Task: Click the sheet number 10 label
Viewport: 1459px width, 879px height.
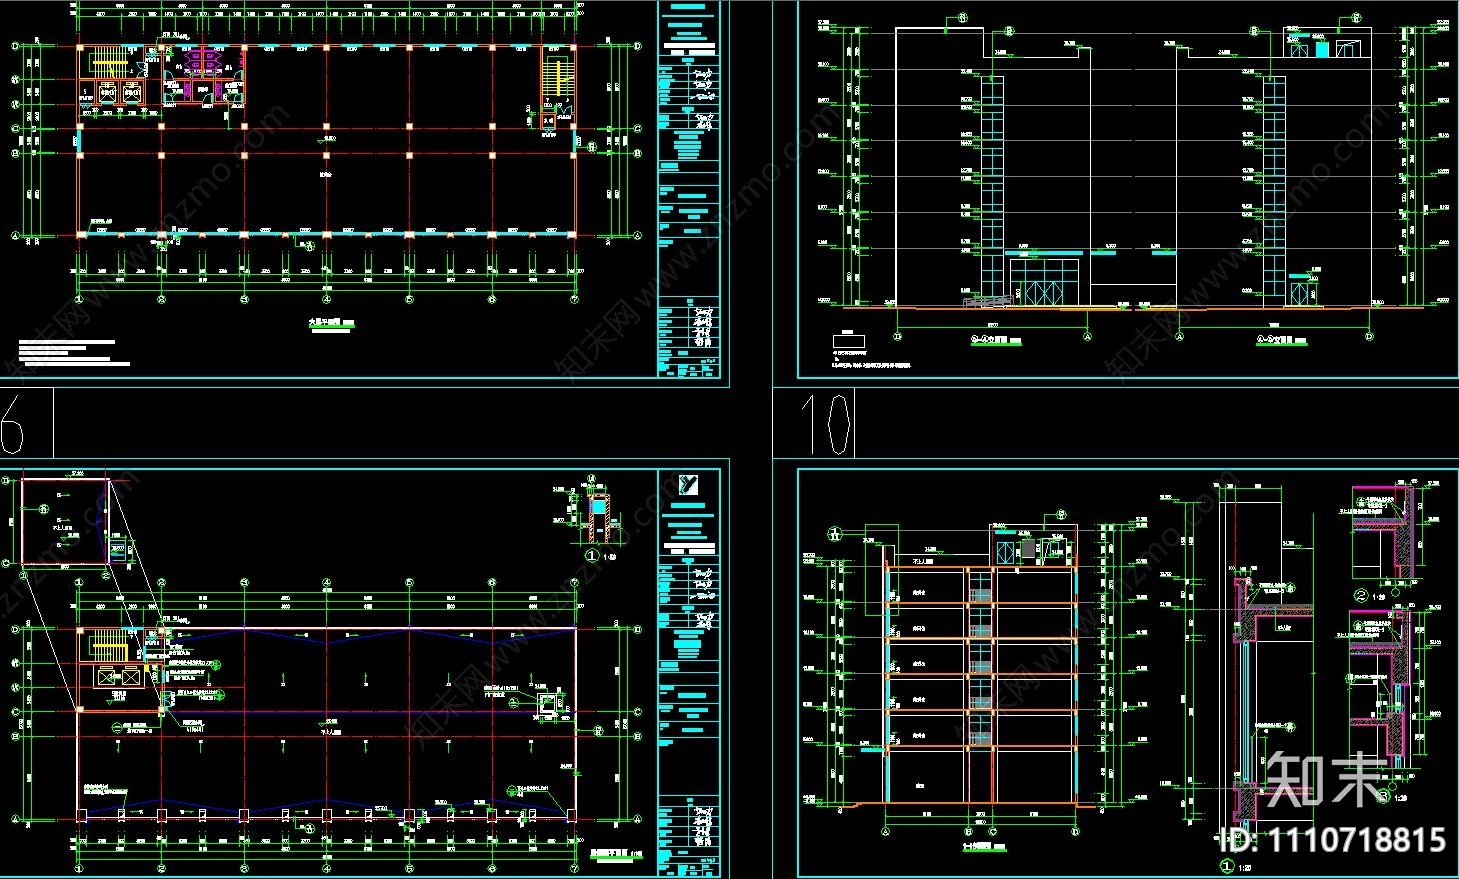Action: tap(826, 423)
